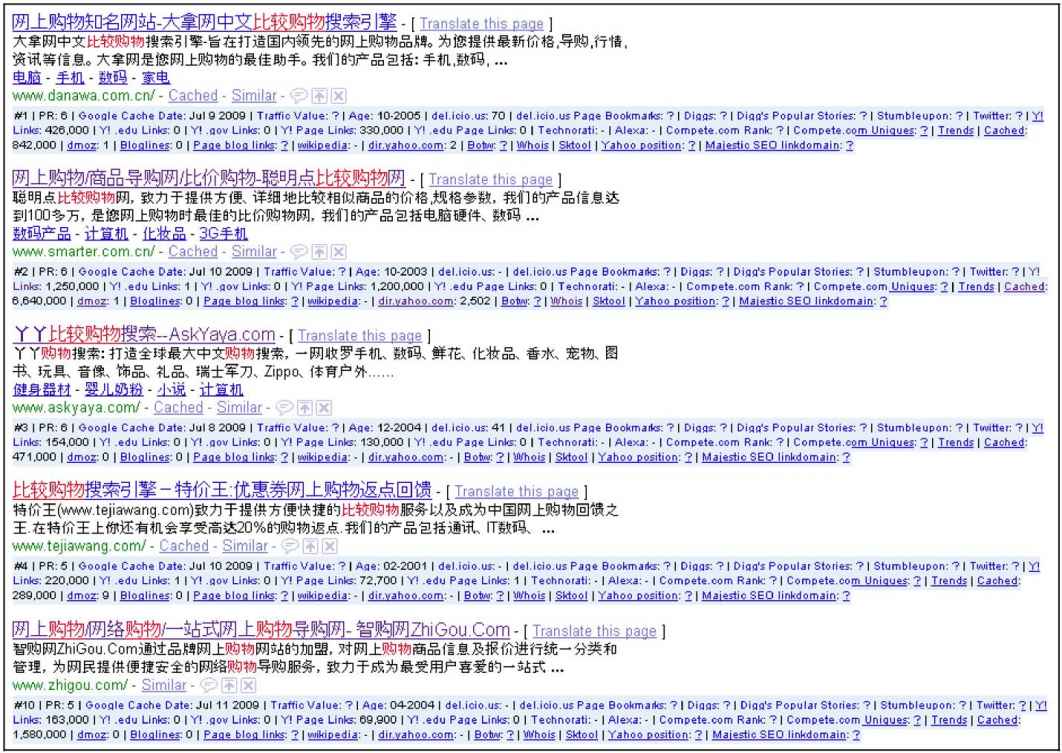The width and height of the screenshot is (1062, 753).
Task: Open the Similar link beside www.askyaya.com
Action: click(239, 408)
